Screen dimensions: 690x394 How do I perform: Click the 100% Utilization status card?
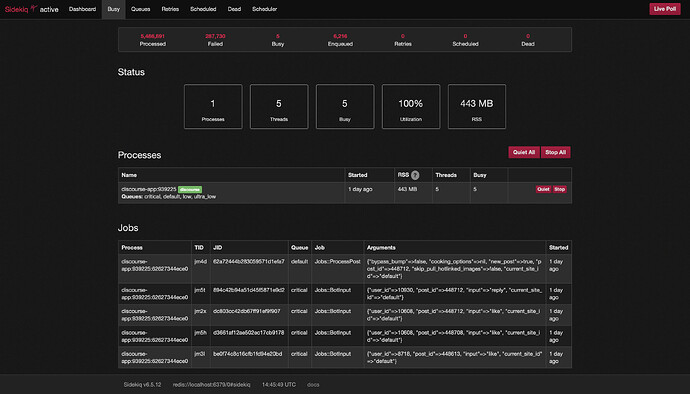pos(411,107)
